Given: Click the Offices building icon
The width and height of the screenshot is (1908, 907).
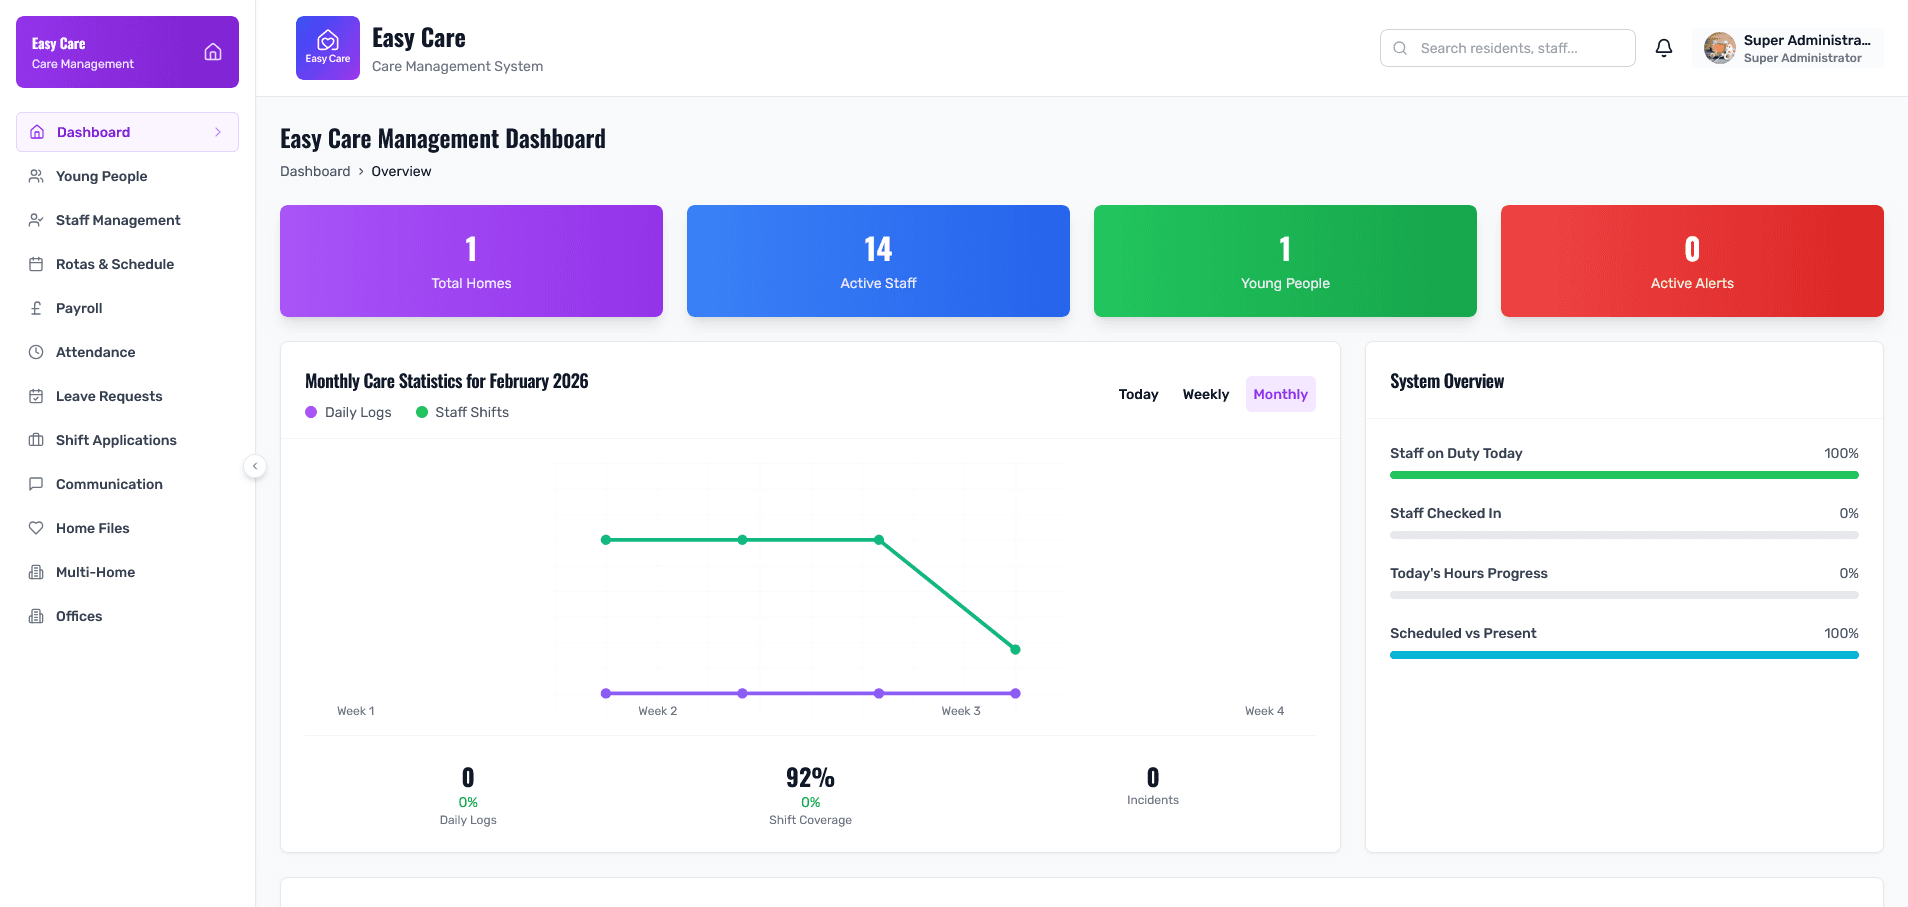Looking at the screenshot, I should click(36, 616).
